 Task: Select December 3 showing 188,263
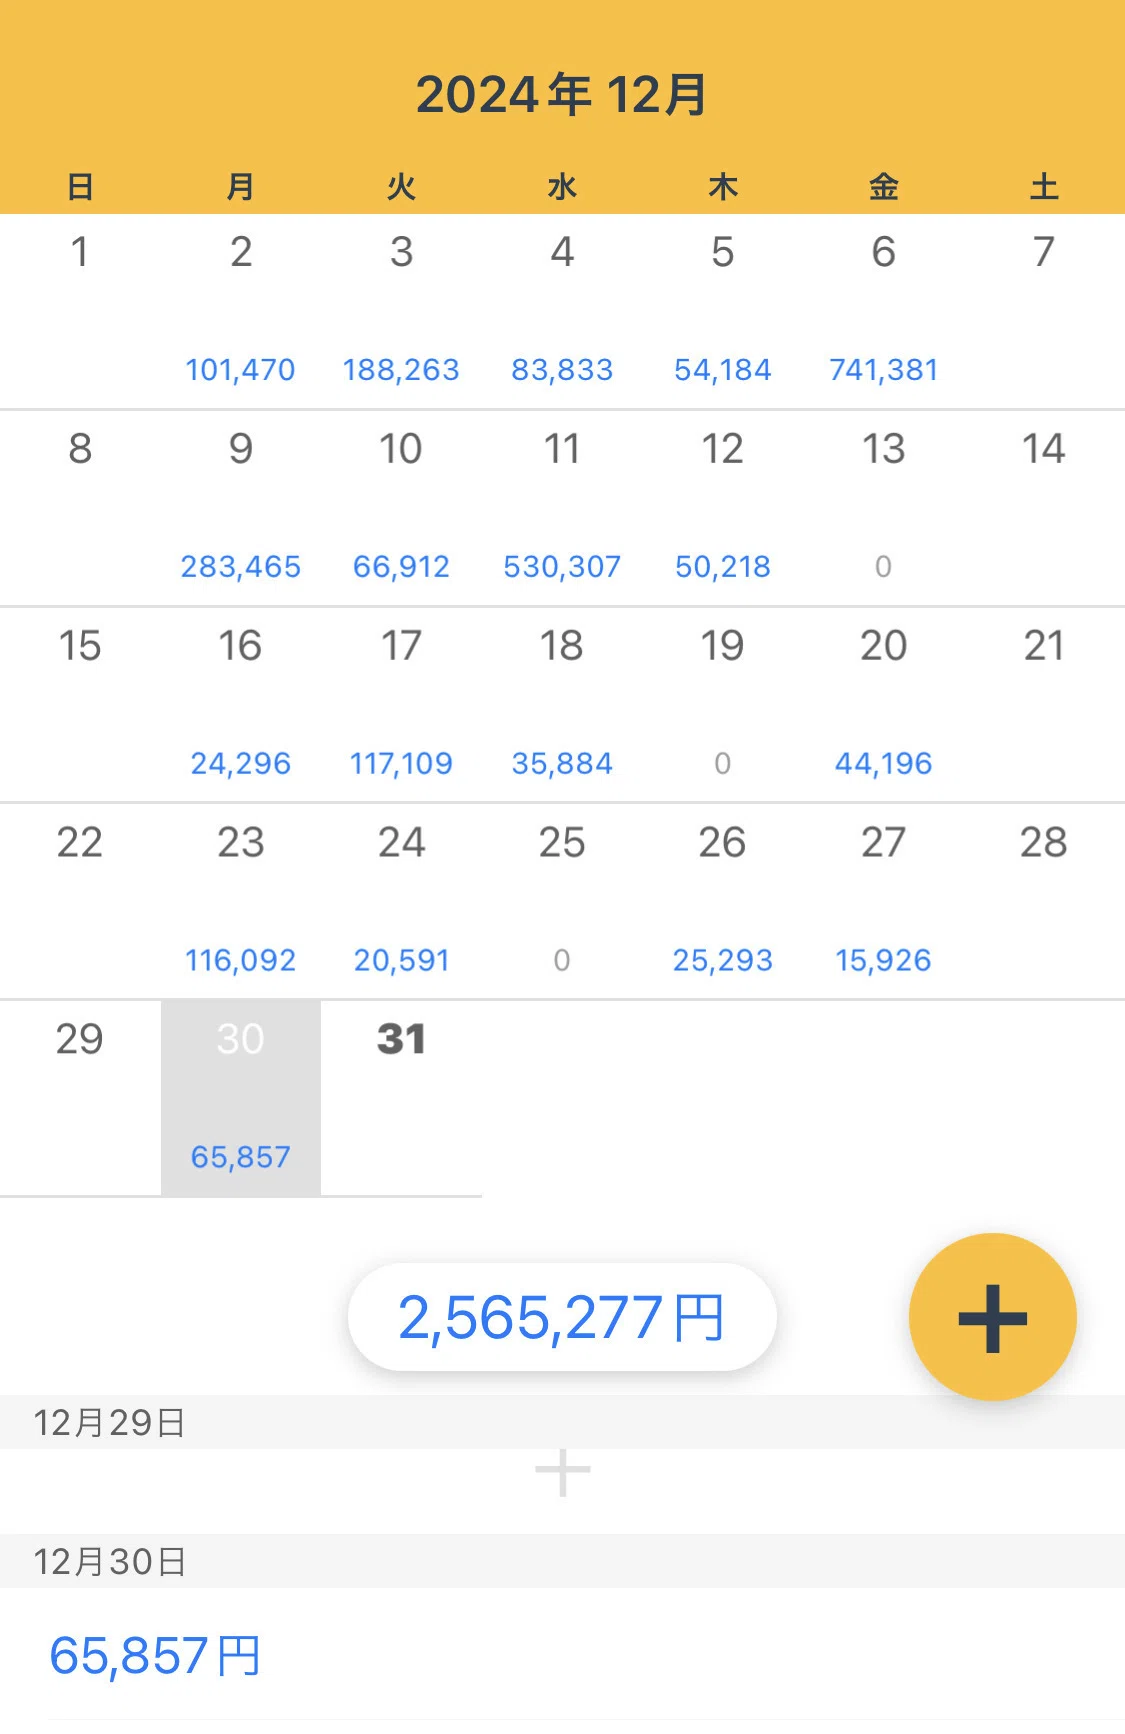pyautogui.click(x=401, y=311)
